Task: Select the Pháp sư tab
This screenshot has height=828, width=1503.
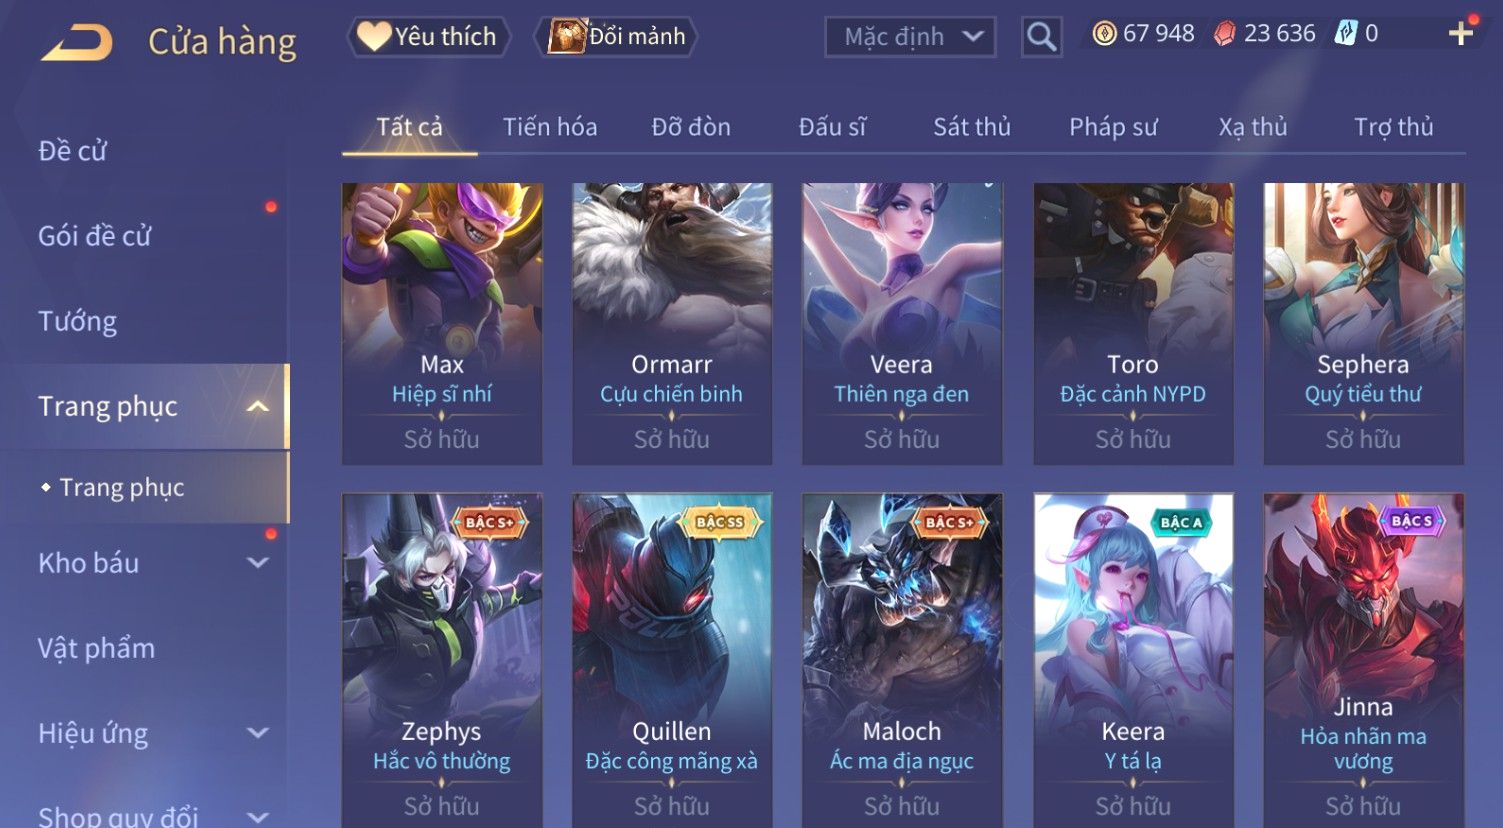Action: [1113, 127]
